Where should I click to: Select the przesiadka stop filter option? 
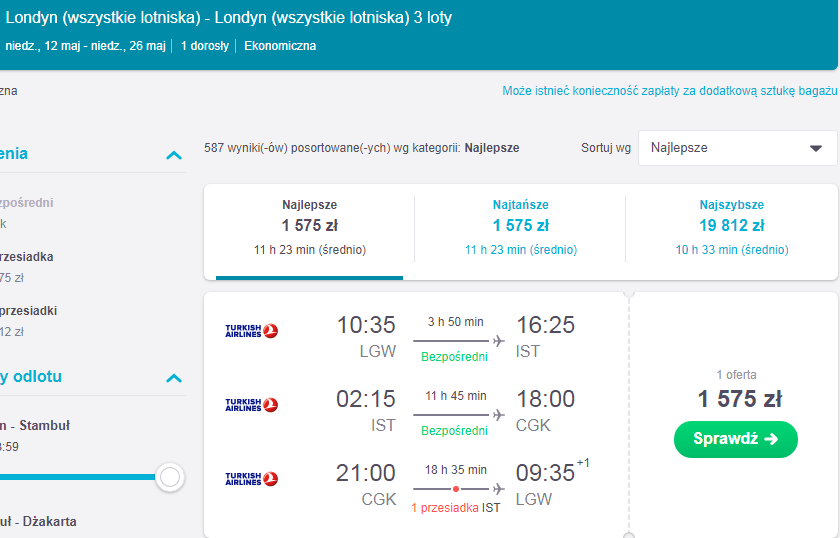pos(27,257)
